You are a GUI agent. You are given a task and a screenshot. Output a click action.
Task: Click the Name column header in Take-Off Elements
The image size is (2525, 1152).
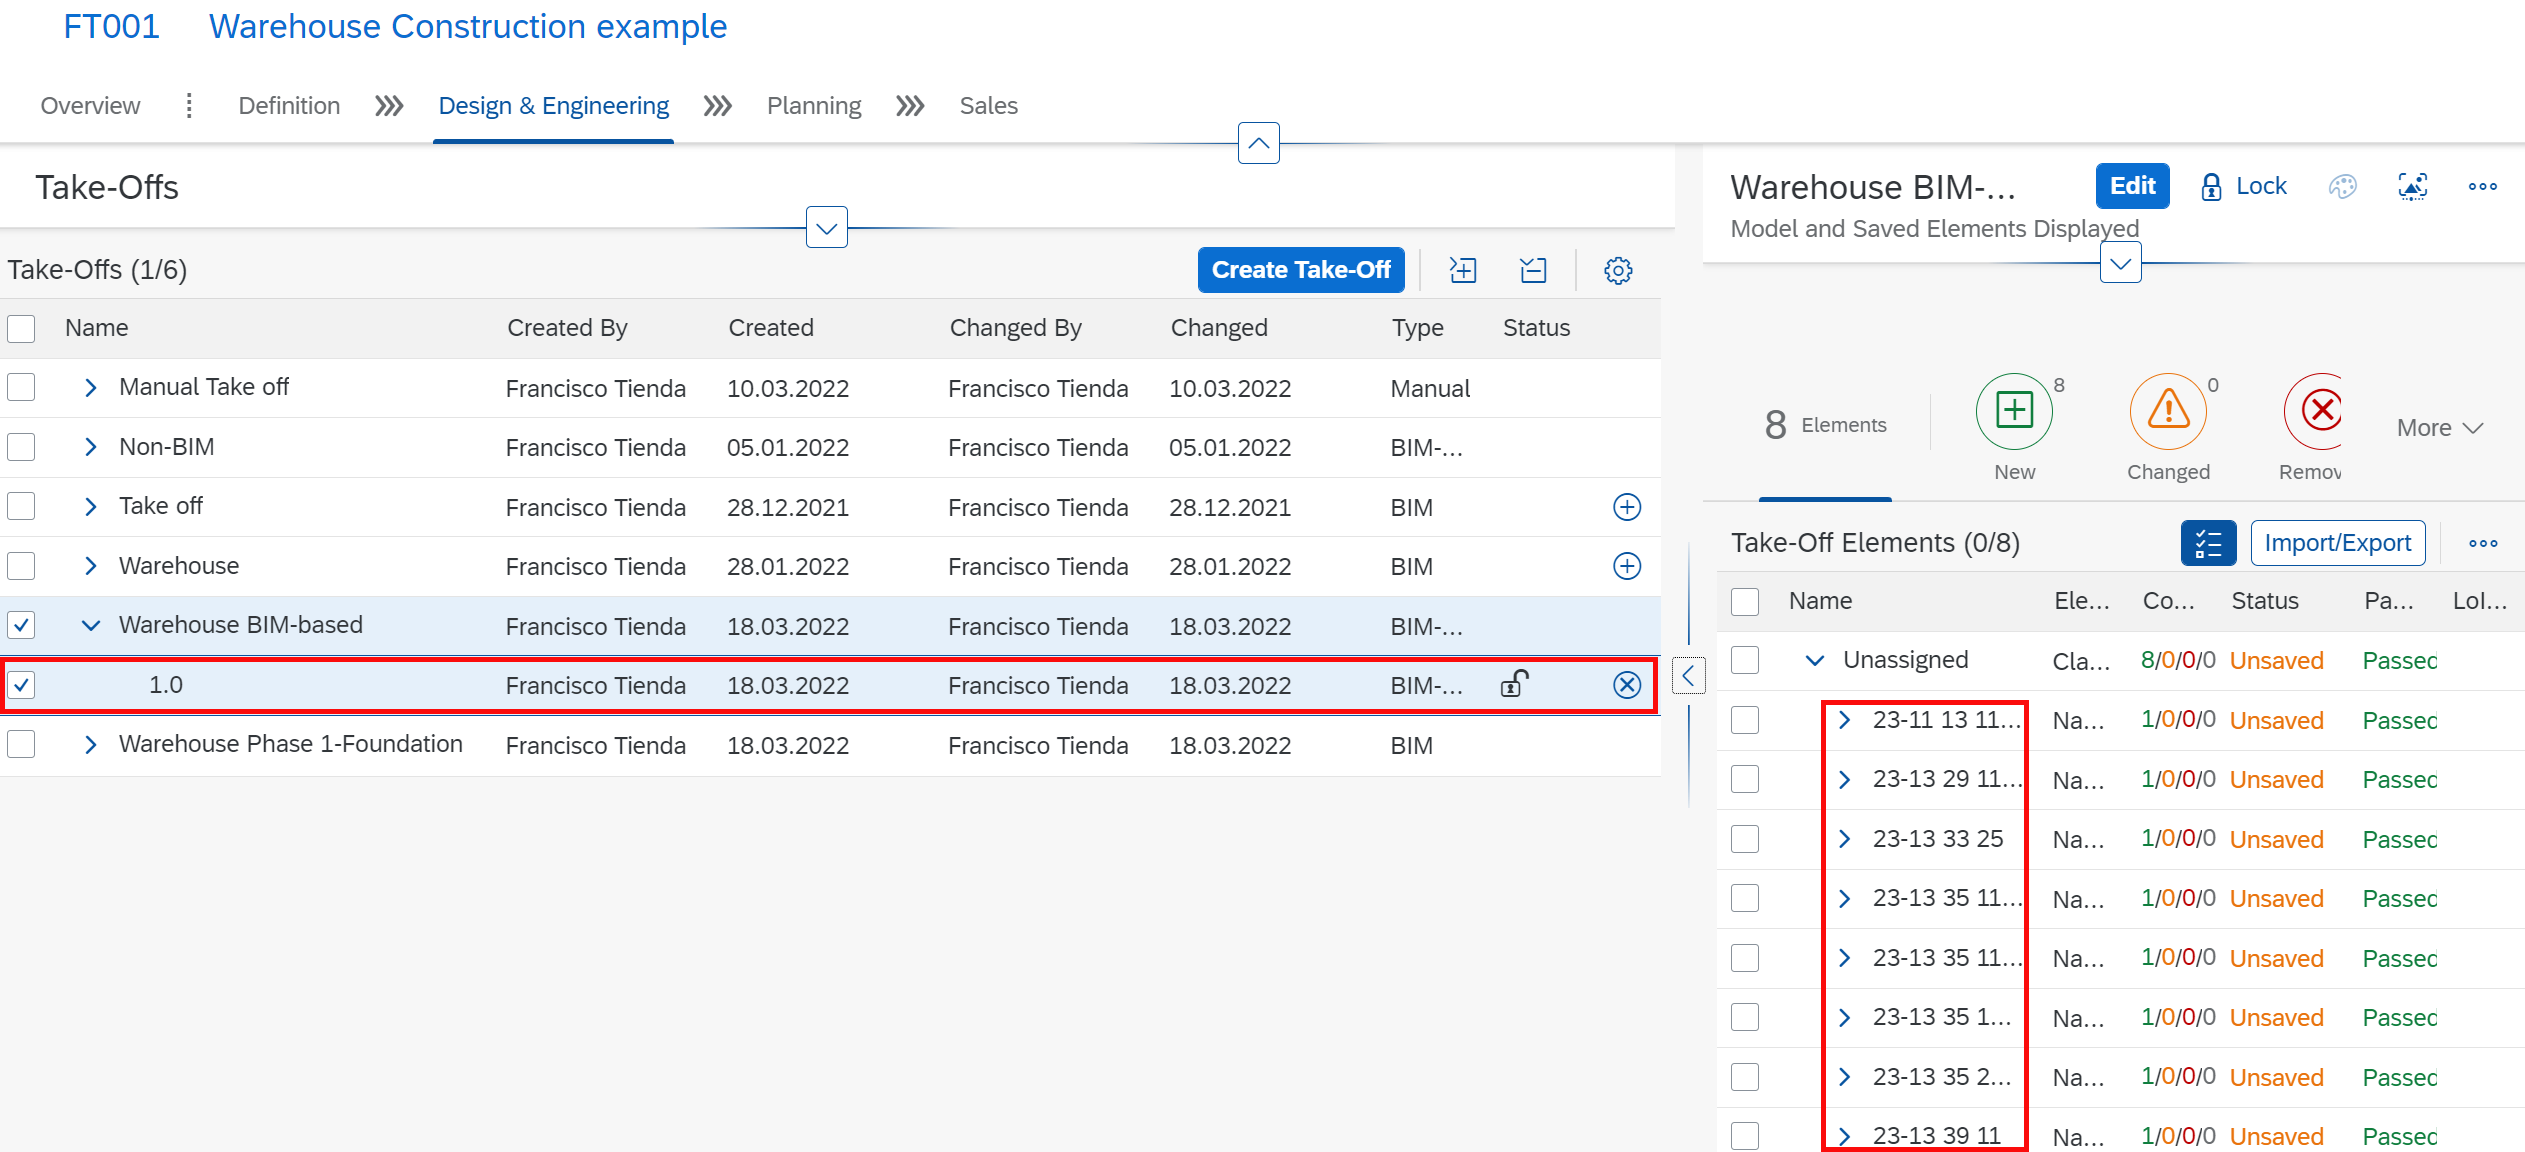tap(1820, 601)
